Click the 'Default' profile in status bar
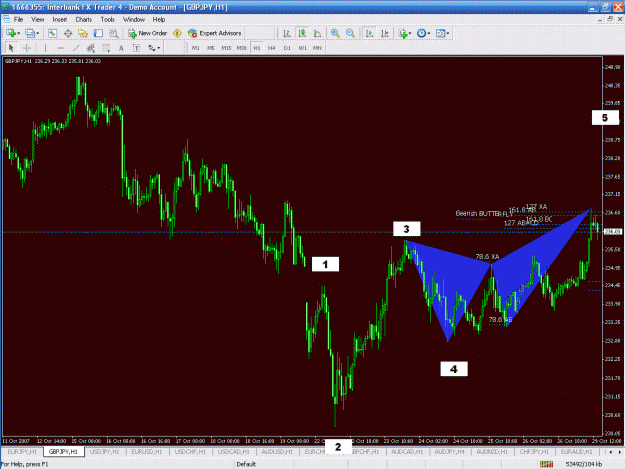 pyautogui.click(x=246, y=464)
